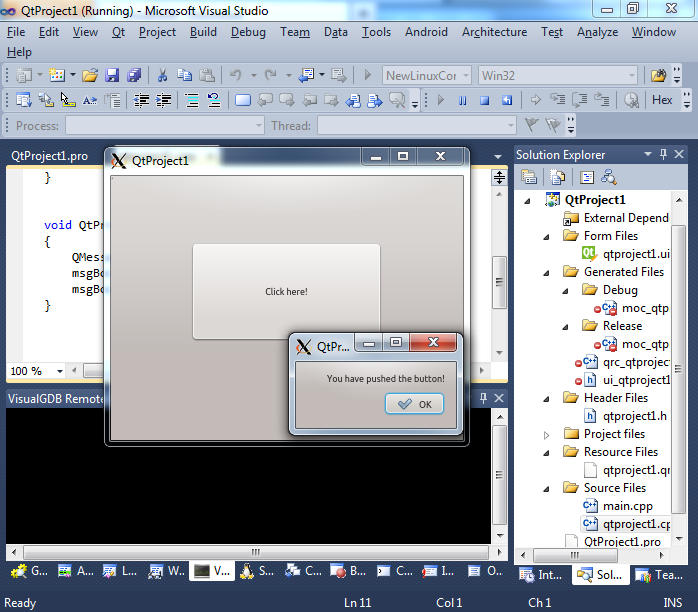Screen dimensions: 698x612
Task: Open the Thread dropdown
Action: click(511, 126)
